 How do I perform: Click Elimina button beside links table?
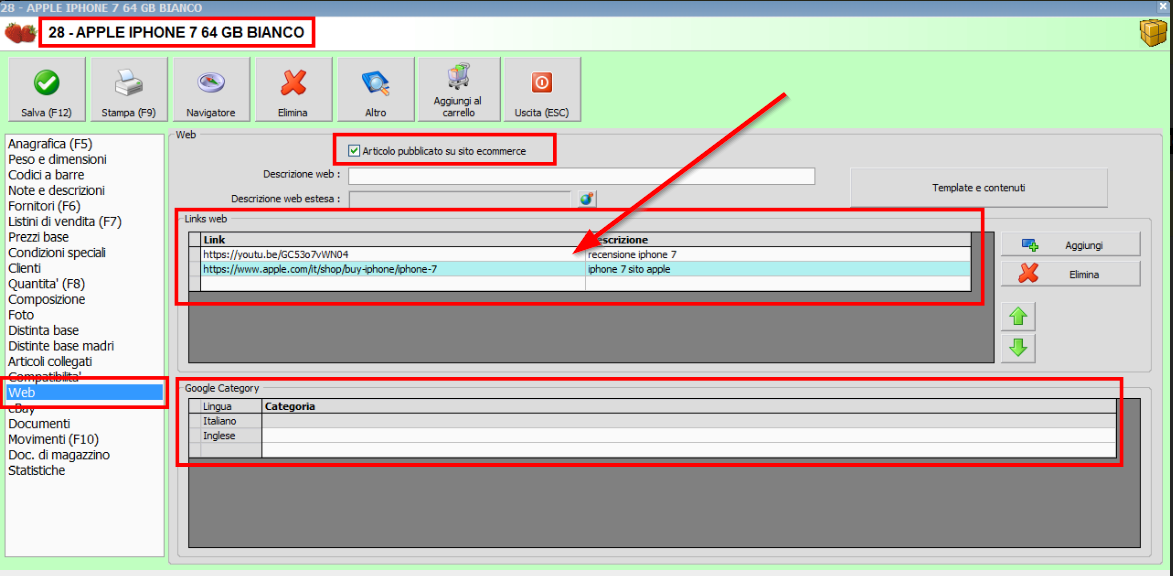(1071, 275)
